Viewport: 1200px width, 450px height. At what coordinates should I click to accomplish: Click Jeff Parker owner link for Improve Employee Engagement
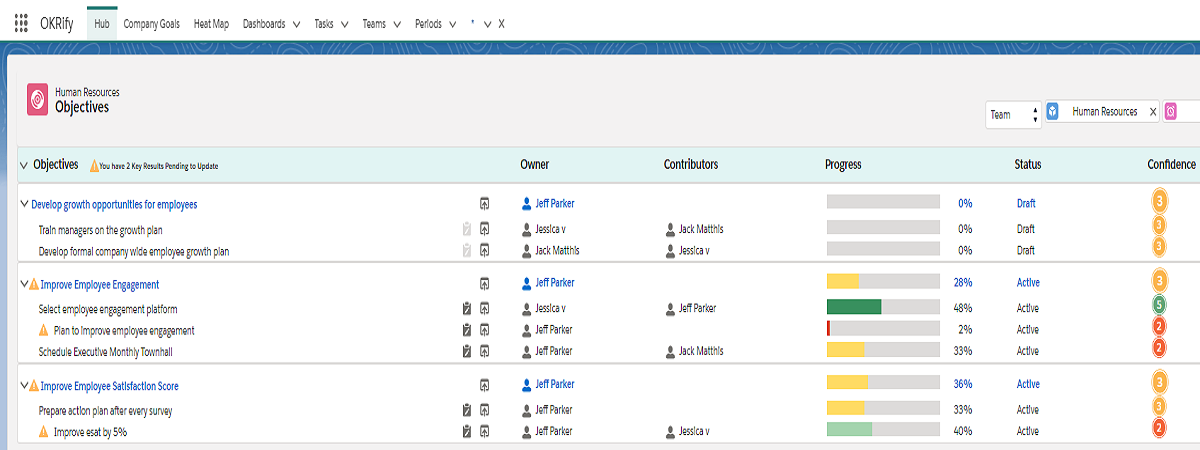click(x=554, y=283)
